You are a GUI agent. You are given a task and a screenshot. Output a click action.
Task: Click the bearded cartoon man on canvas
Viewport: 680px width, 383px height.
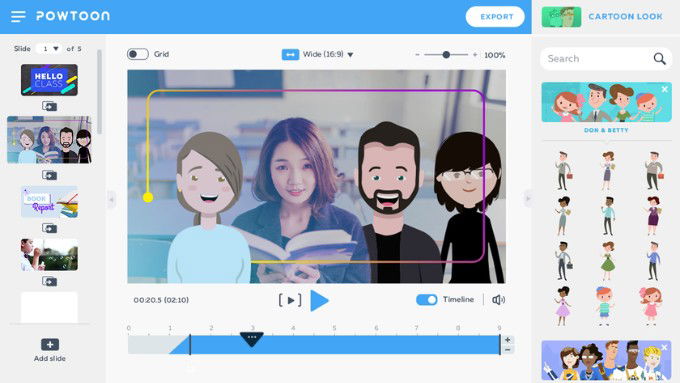click(390, 203)
